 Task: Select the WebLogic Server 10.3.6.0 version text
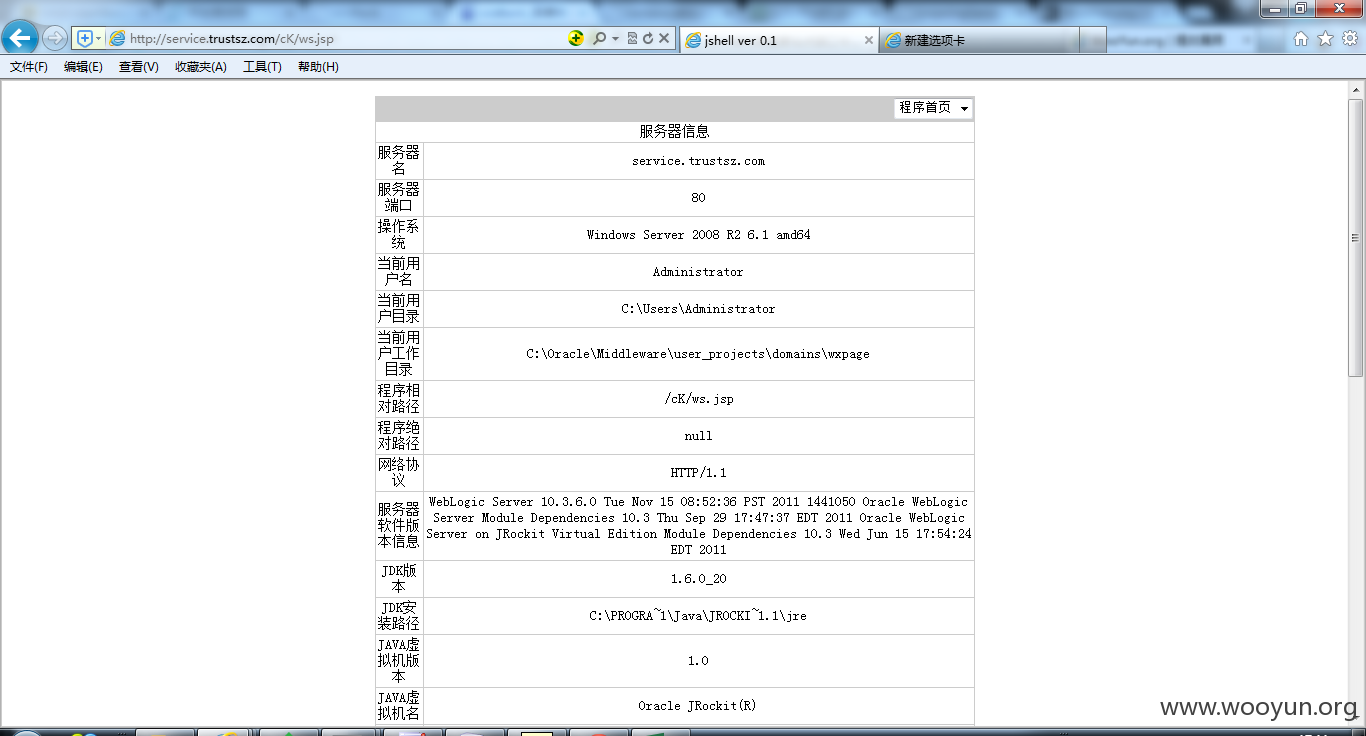[698, 526]
